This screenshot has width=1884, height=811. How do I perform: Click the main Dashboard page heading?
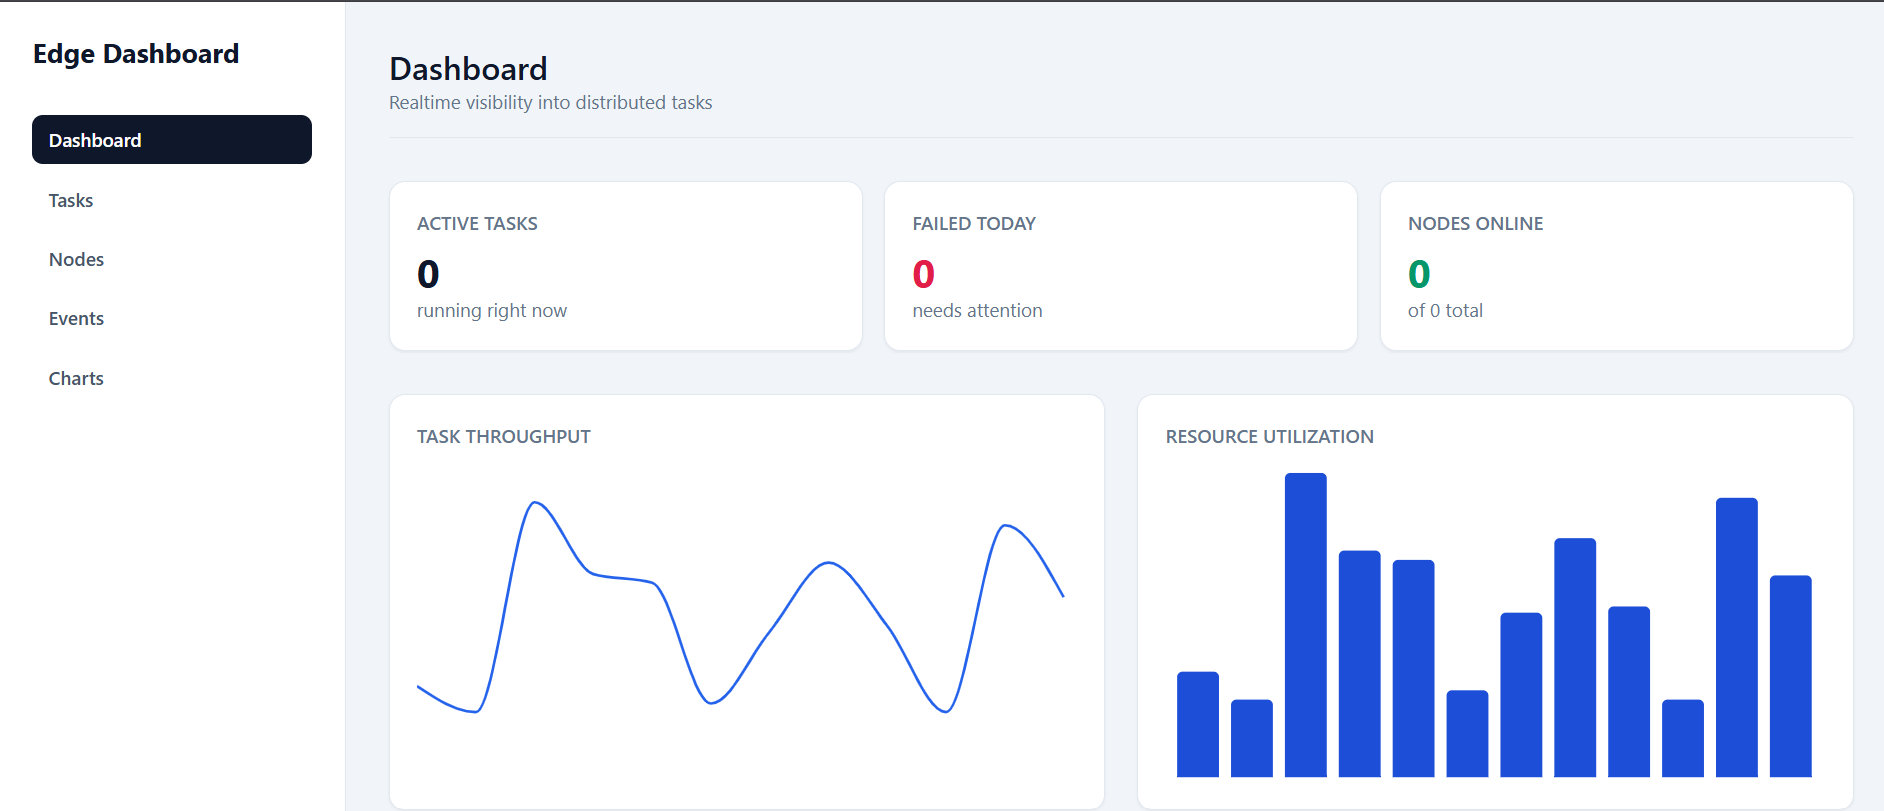pyautogui.click(x=468, y=69)
